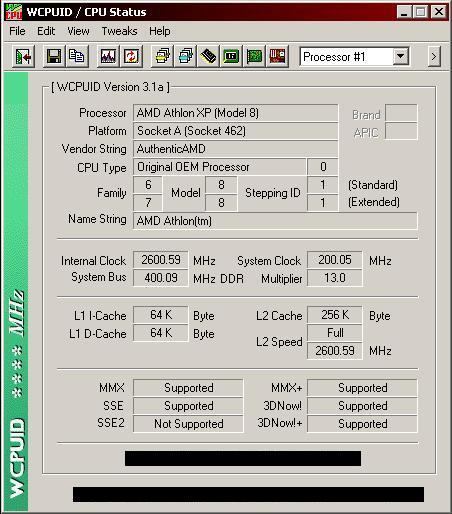The image size is (452, 514).
Task: Click the L2 Speed 2600.59 MHz value
Action: pos(335,351)
